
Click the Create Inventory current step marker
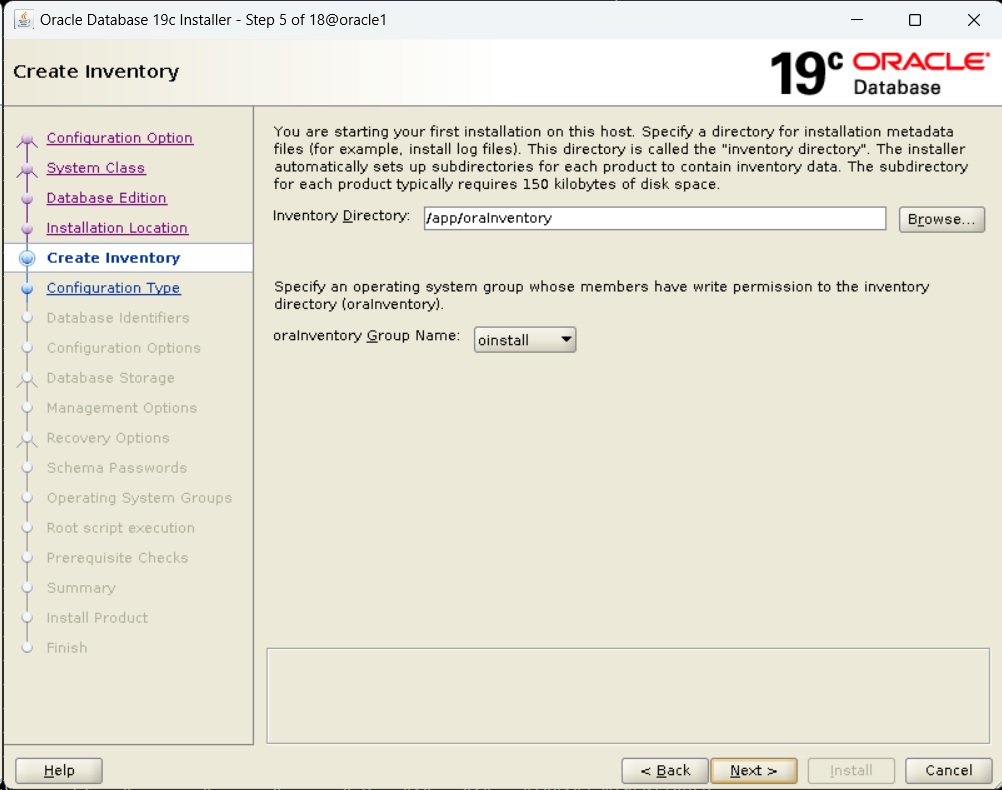(x=28, y=258)
